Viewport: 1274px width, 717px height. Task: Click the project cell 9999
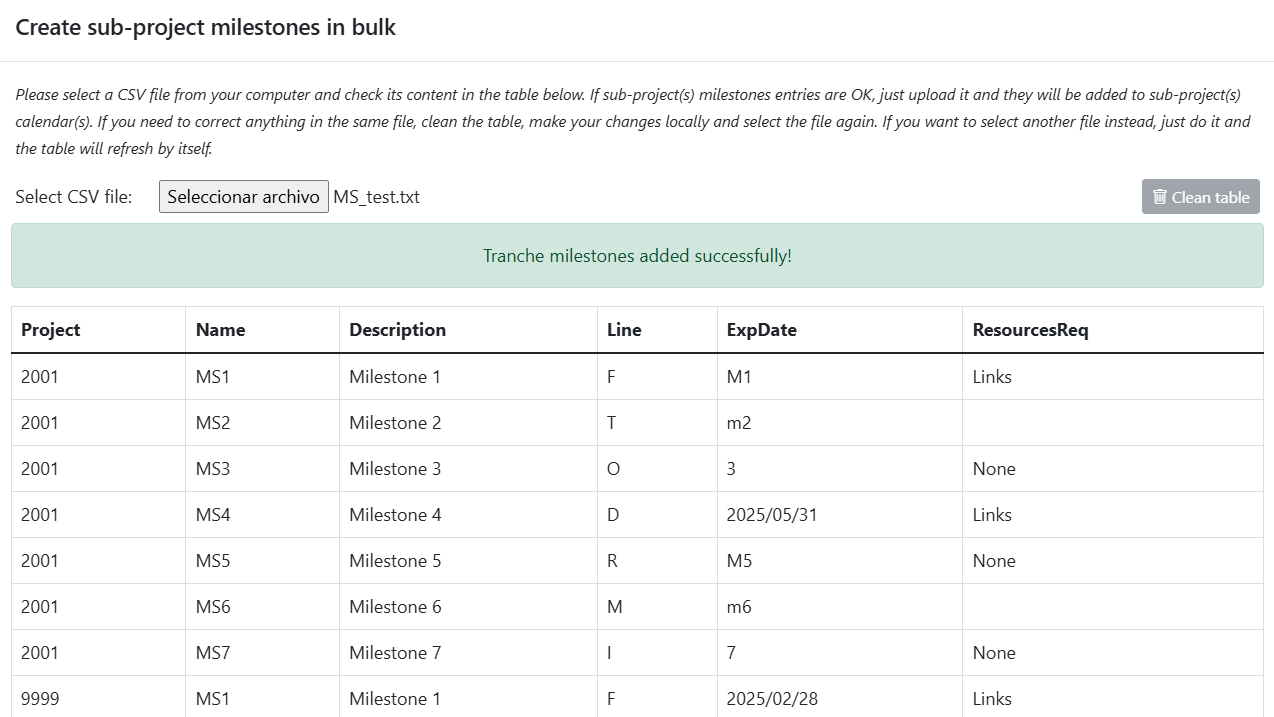[x=99, y=697]
